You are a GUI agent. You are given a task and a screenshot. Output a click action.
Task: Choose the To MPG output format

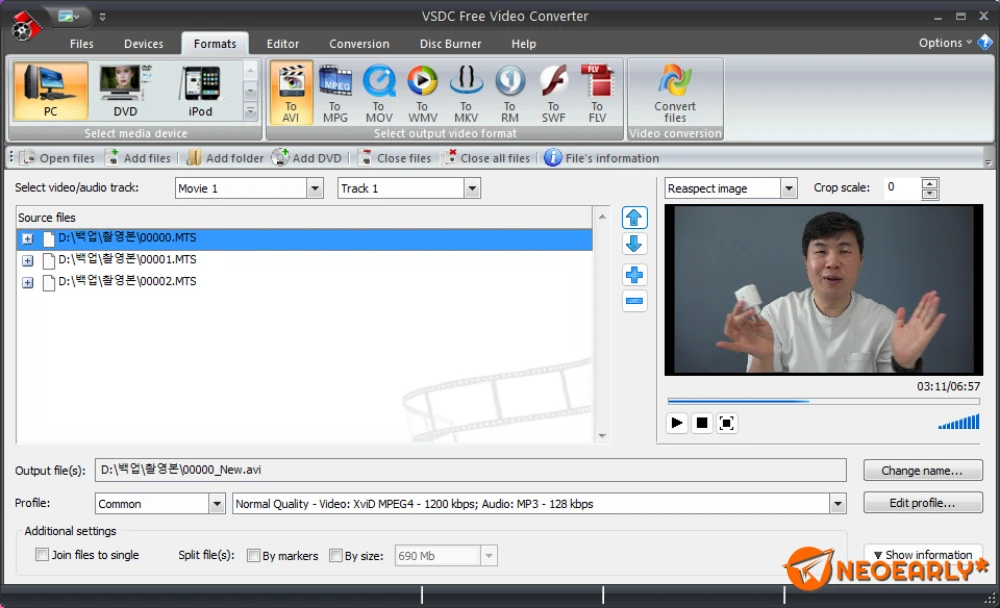coord(335,93)
